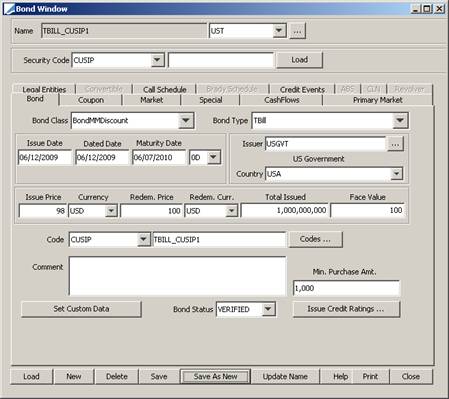Click the Delete button
The image size is (449, 399).
point(117,376)
